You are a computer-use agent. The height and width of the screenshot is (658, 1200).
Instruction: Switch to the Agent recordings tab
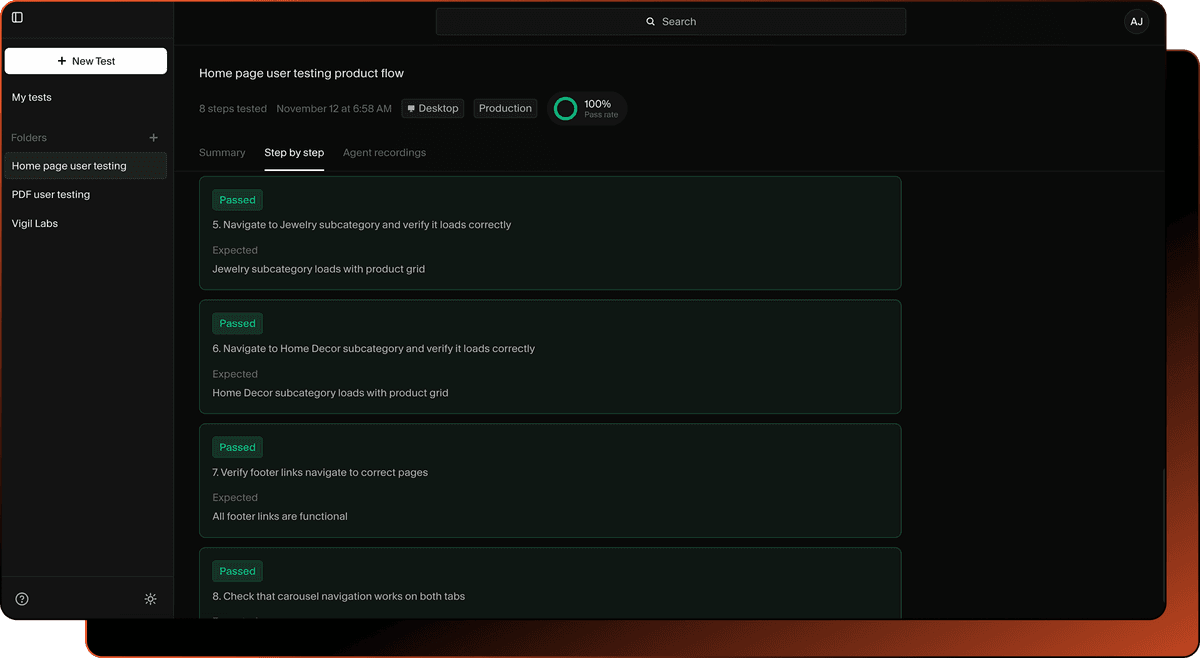pyautogui.click(x=384, y=153)
